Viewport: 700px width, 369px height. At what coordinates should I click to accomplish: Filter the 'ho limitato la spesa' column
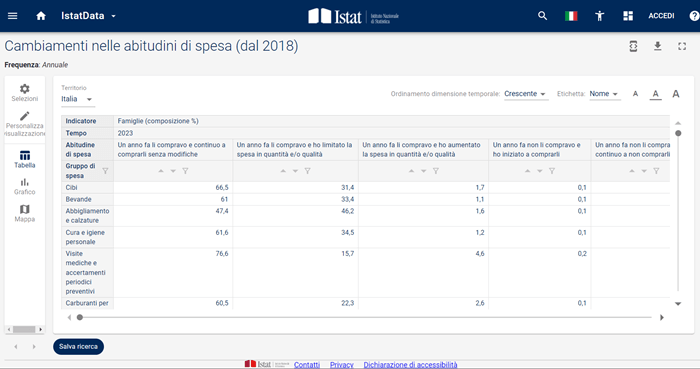point(308,171)
